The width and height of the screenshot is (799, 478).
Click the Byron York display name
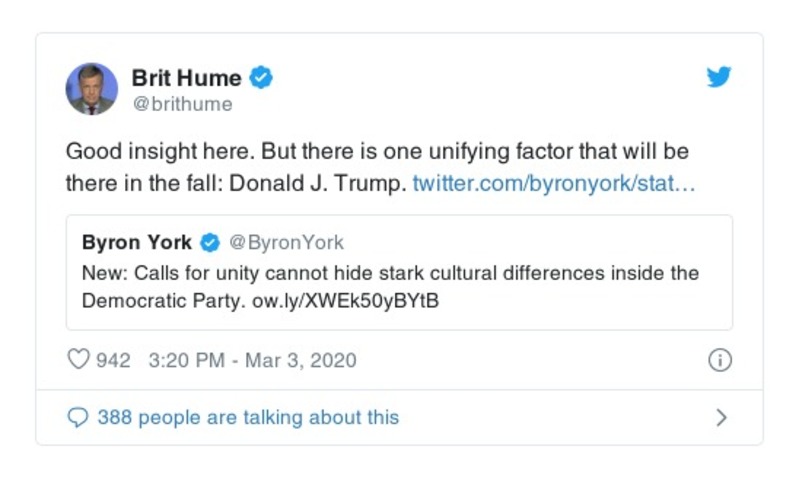click(x=137, y=242)
